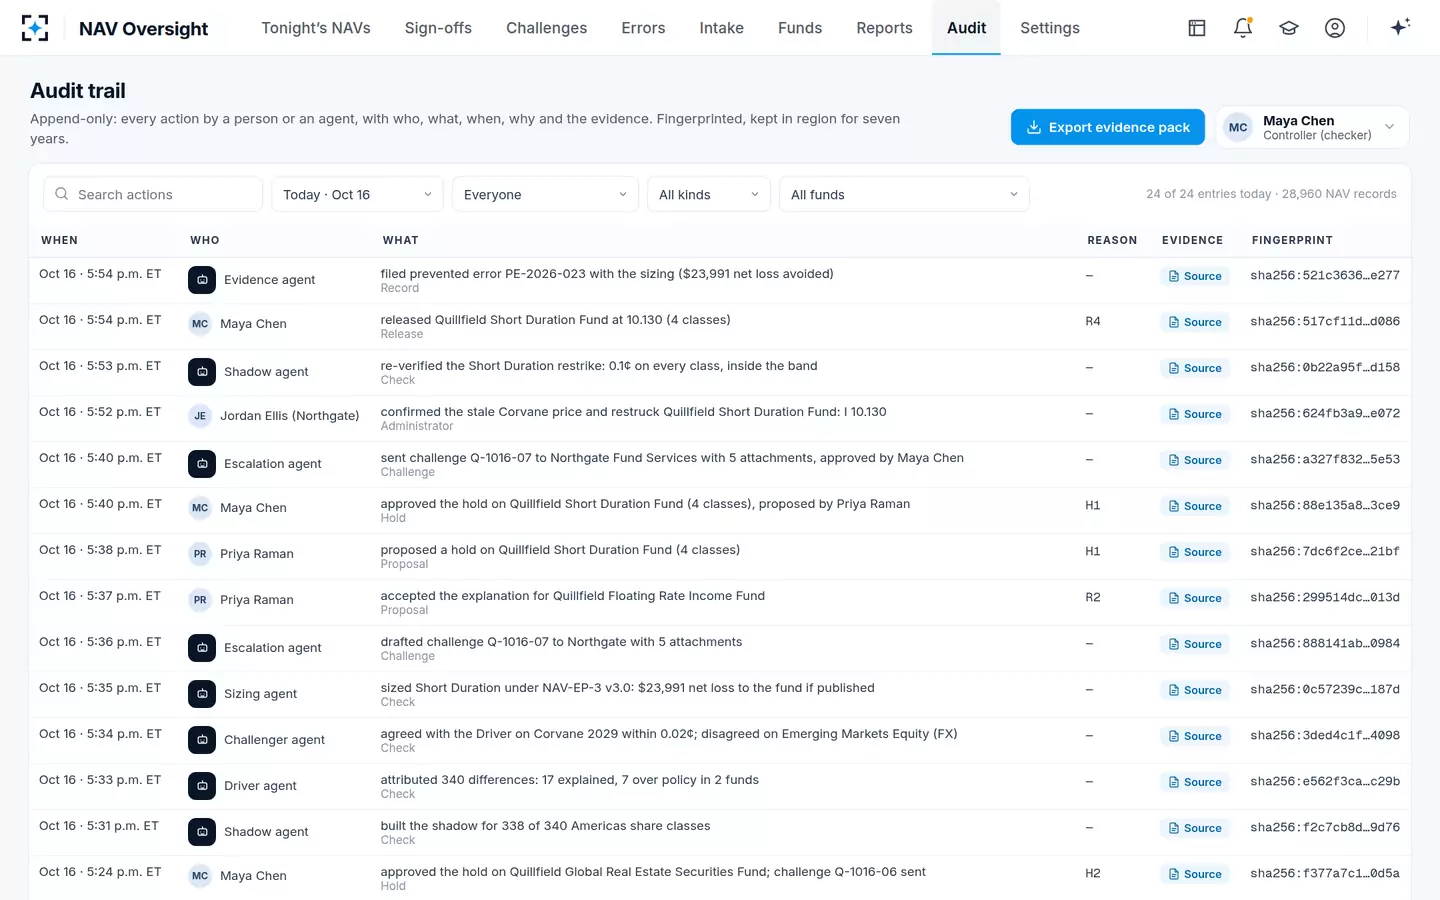
Task: Click the Challenger agent bot icon
Action: point(202,740)
